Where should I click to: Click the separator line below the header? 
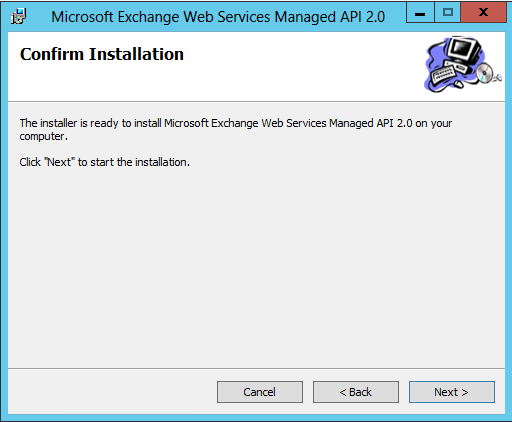point(256,102)
